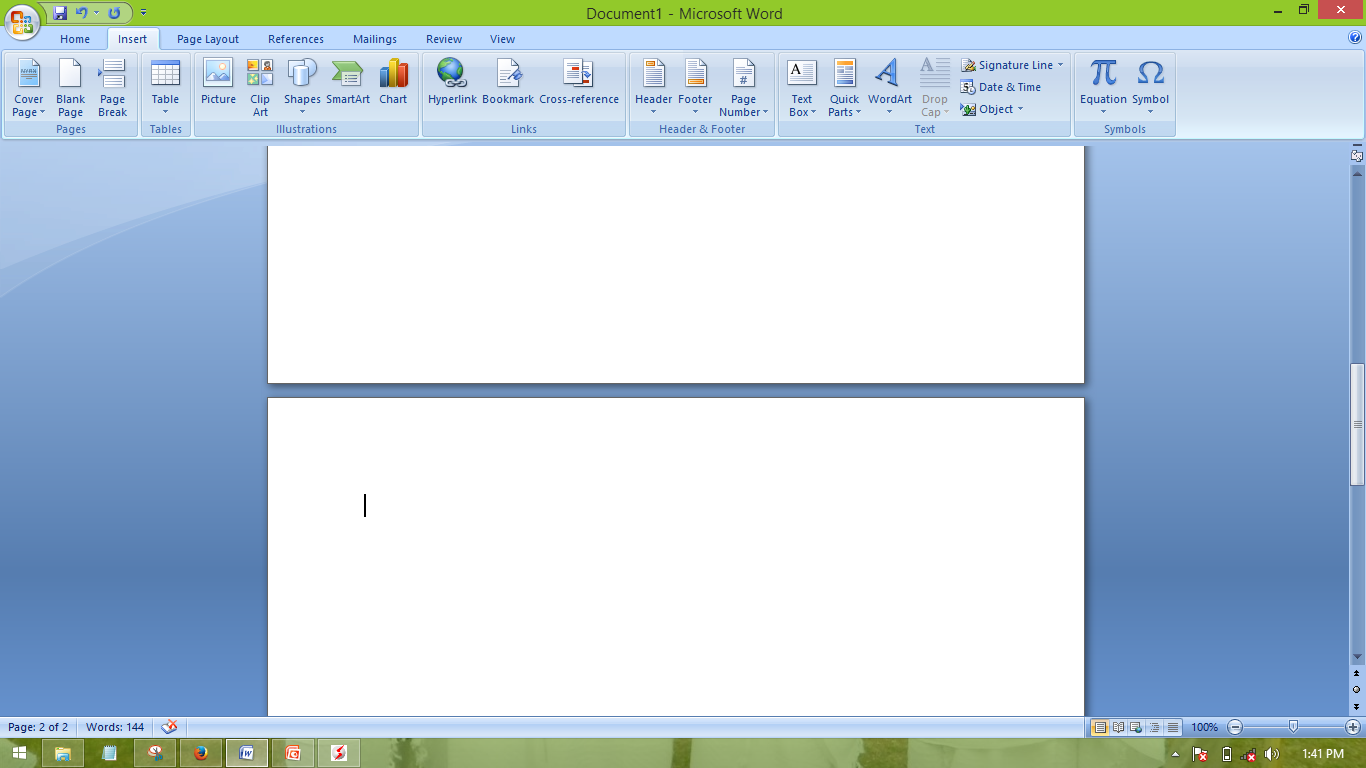Screen dimensions: 1366x768
Task: Click the scrollbar down arrow
Action: [x=1357, y=657]
